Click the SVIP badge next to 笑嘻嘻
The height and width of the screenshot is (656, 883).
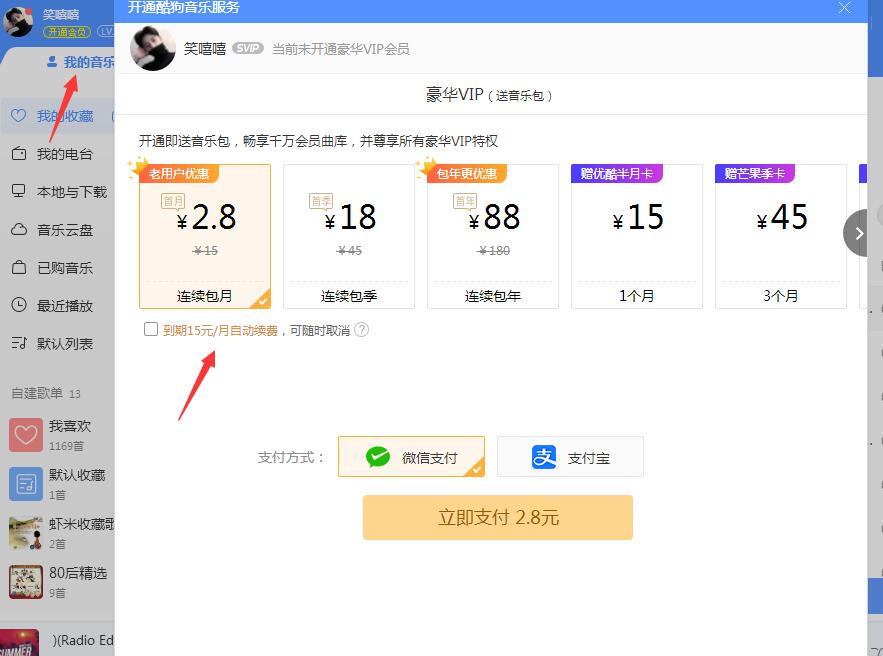tap(248, 48)
